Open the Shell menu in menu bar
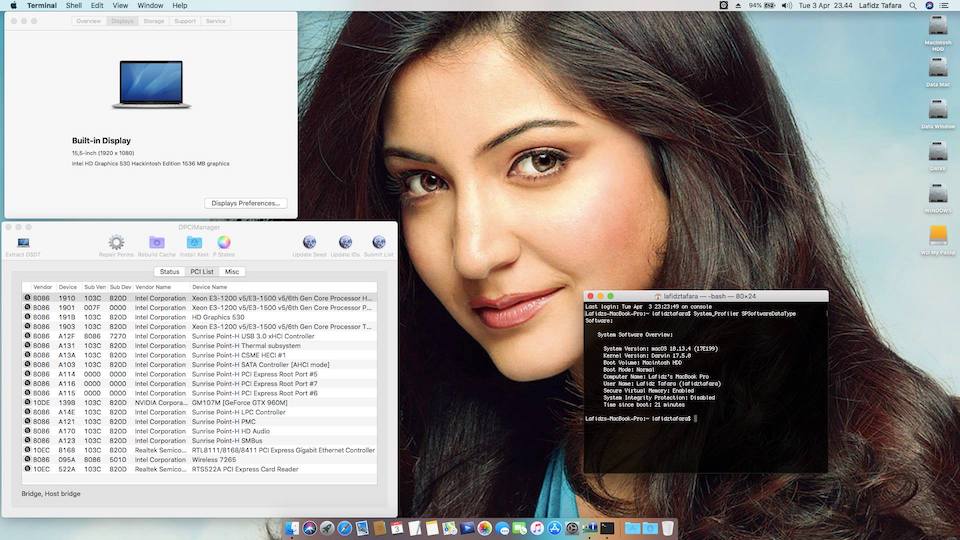 click(74, 6)
